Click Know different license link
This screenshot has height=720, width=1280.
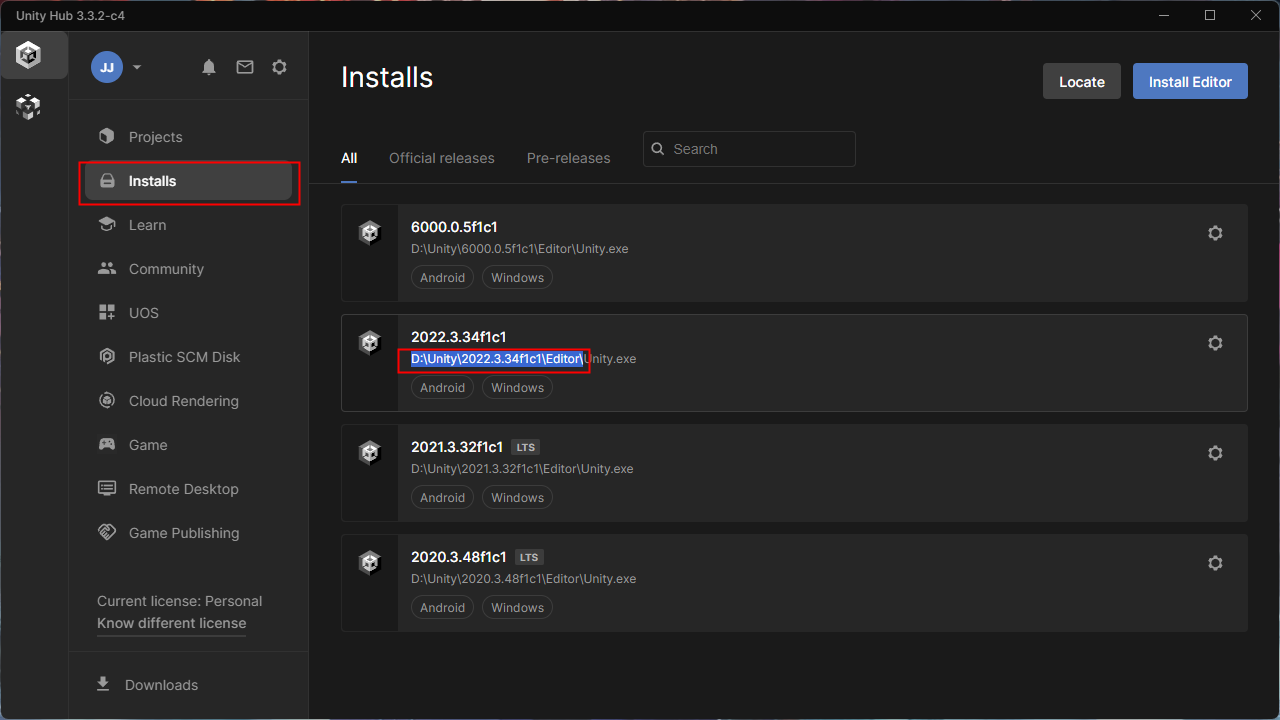[x=171, y=623]
